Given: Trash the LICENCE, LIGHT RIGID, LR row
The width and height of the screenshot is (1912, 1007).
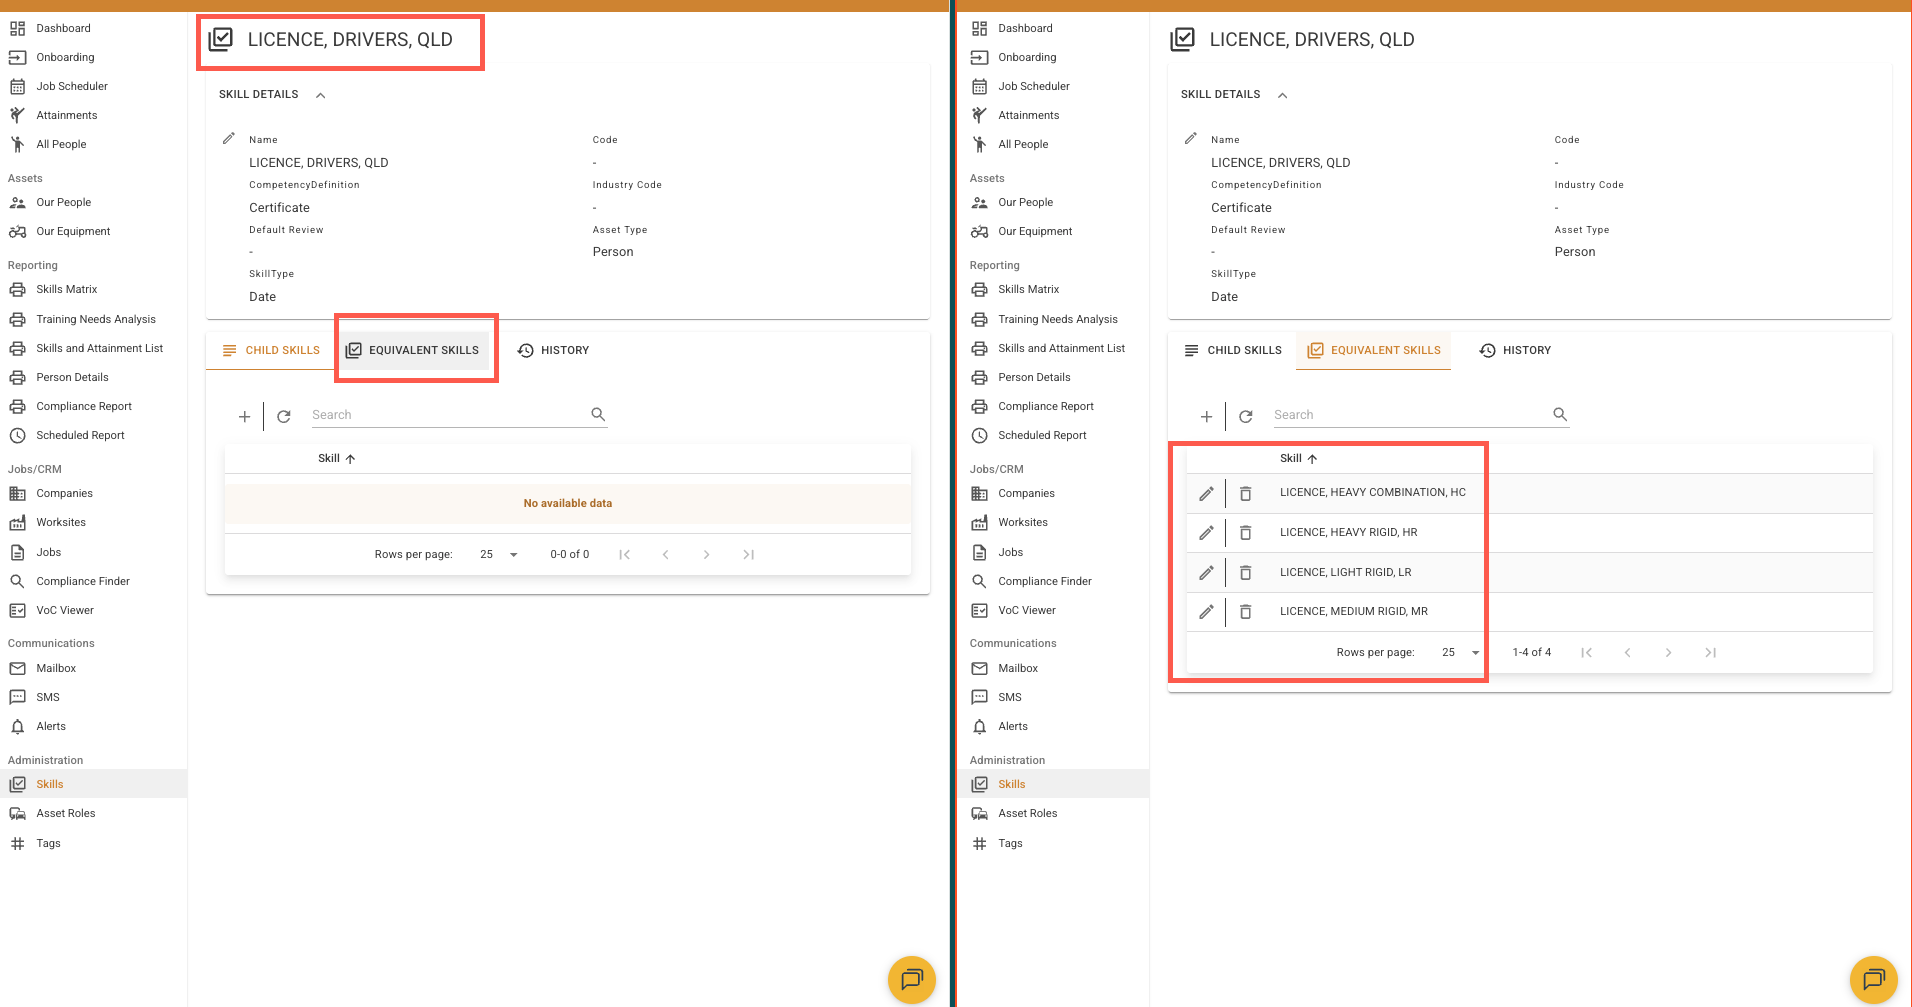Looking at the screenshot, I should (x=1245, y=573).
